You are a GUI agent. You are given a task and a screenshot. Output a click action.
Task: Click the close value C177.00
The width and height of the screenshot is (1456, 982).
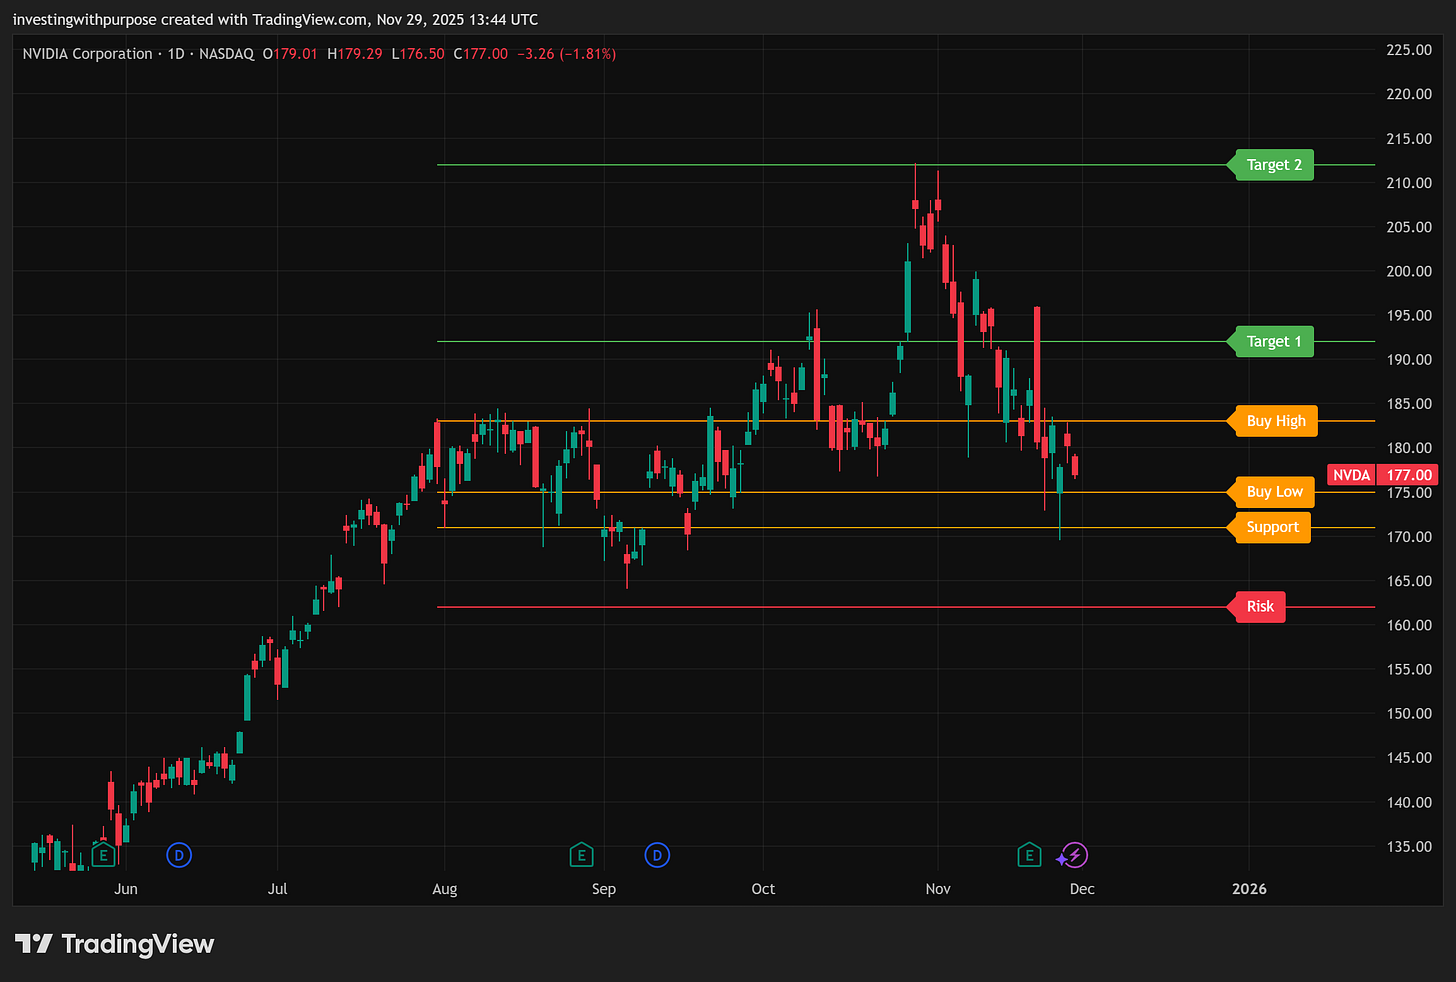pyautogui.click(x=481, y=54)
